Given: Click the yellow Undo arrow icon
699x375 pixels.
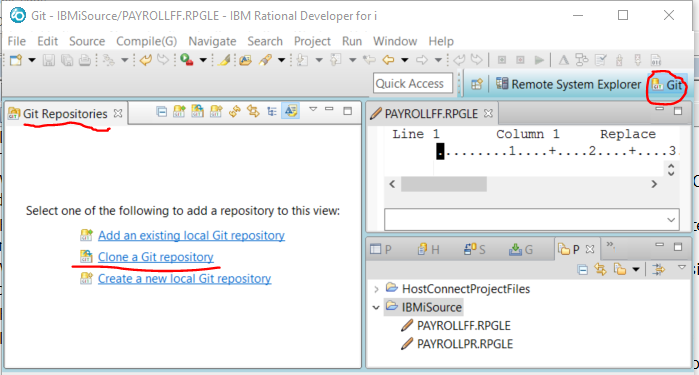Looking at the screenshot, I should [x=145, y=60].
